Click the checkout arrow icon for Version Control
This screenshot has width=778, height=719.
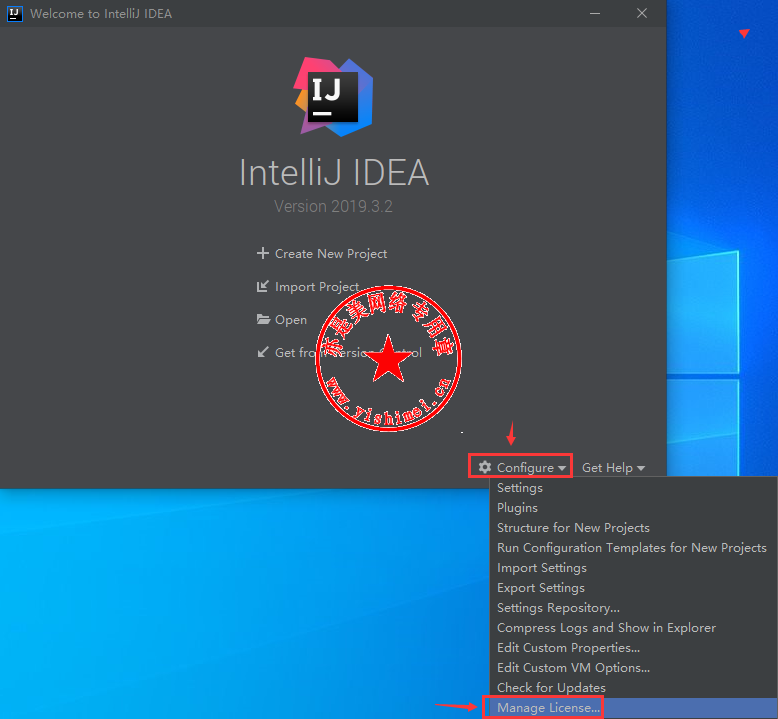pyautogui.click(x=262, y=352)
